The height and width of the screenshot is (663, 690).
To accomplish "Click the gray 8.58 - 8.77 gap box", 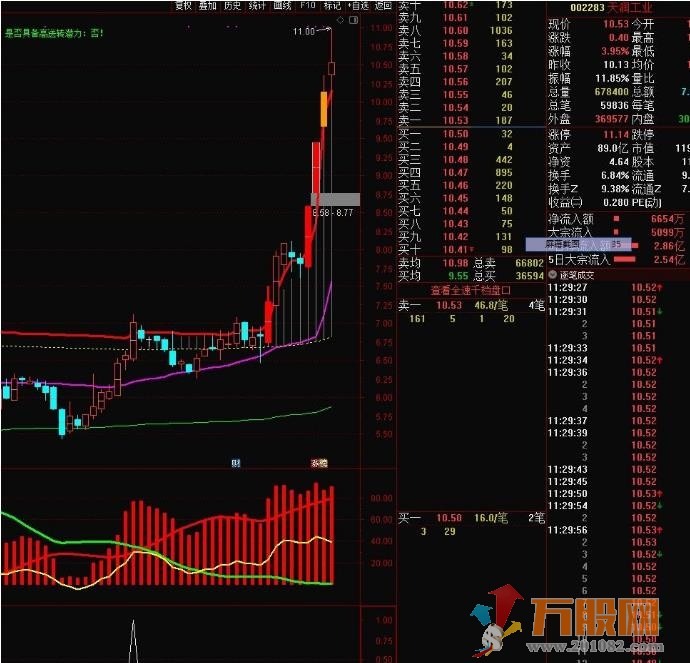I will point(335,199).
